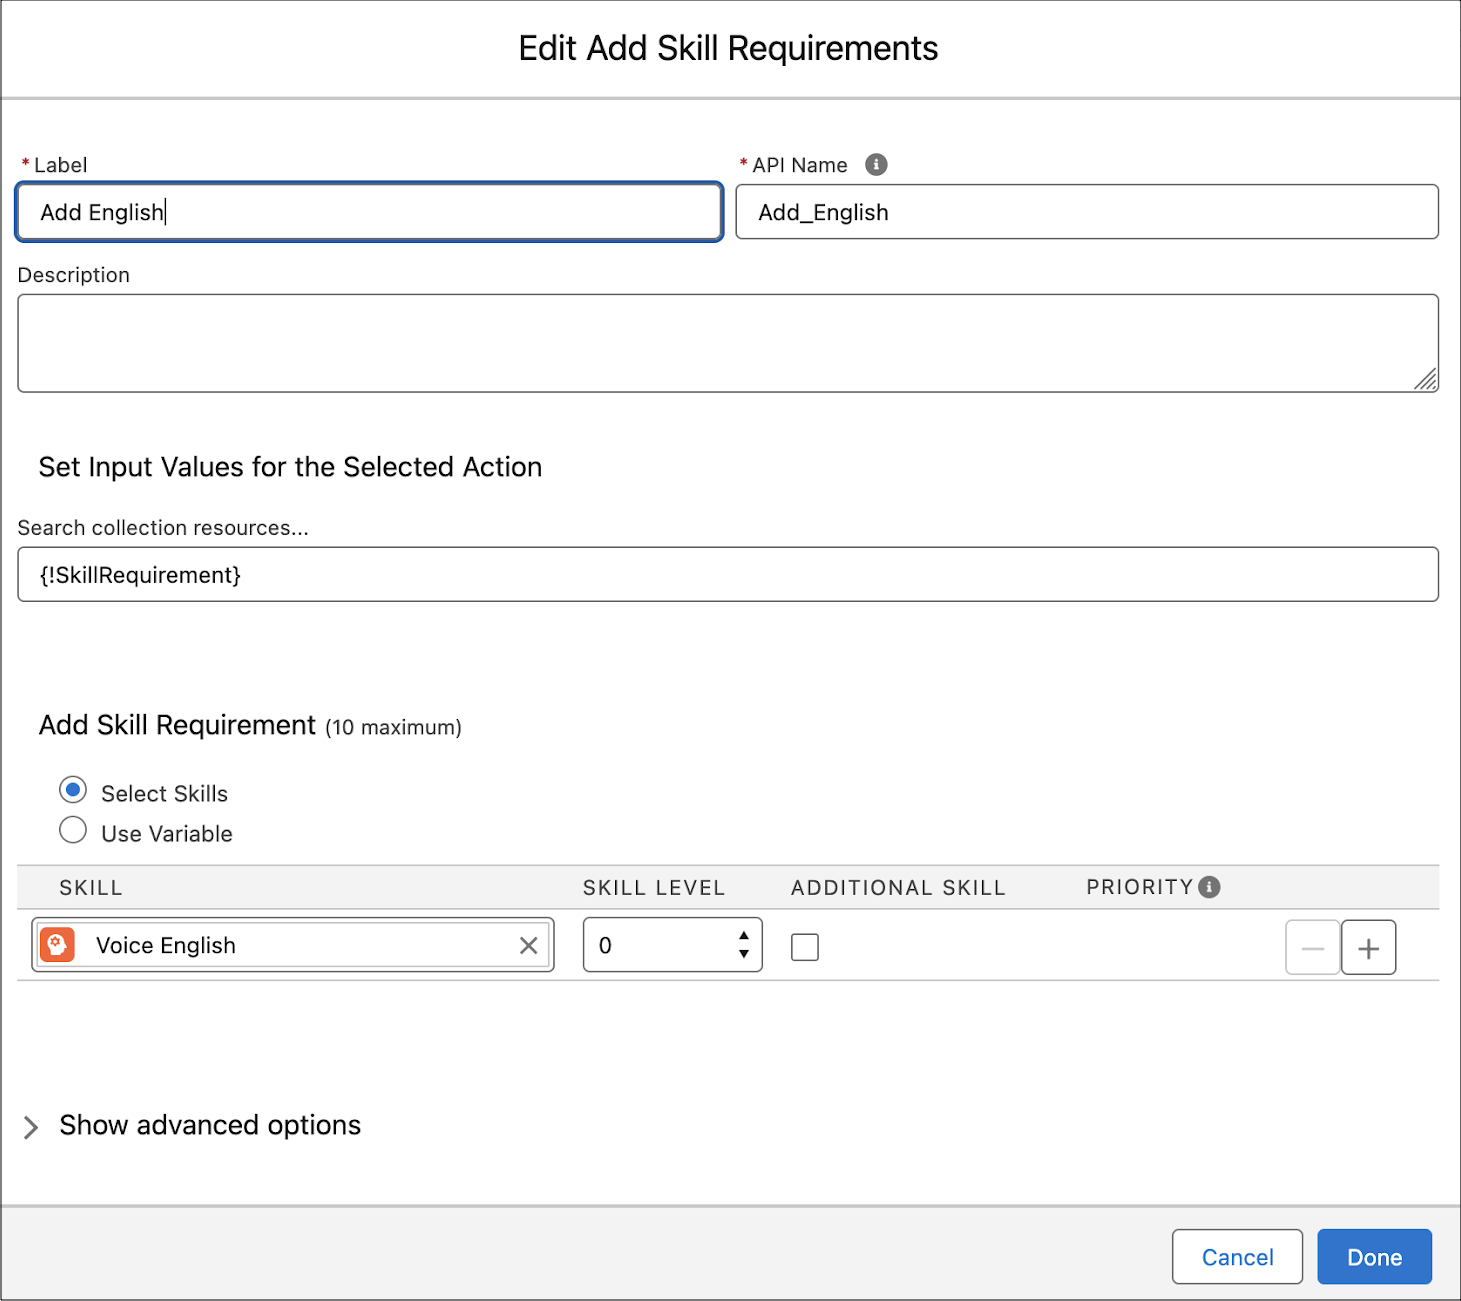Click the Done button
Viewport: 1461px width, 1301px height.
(1374, 1257)
